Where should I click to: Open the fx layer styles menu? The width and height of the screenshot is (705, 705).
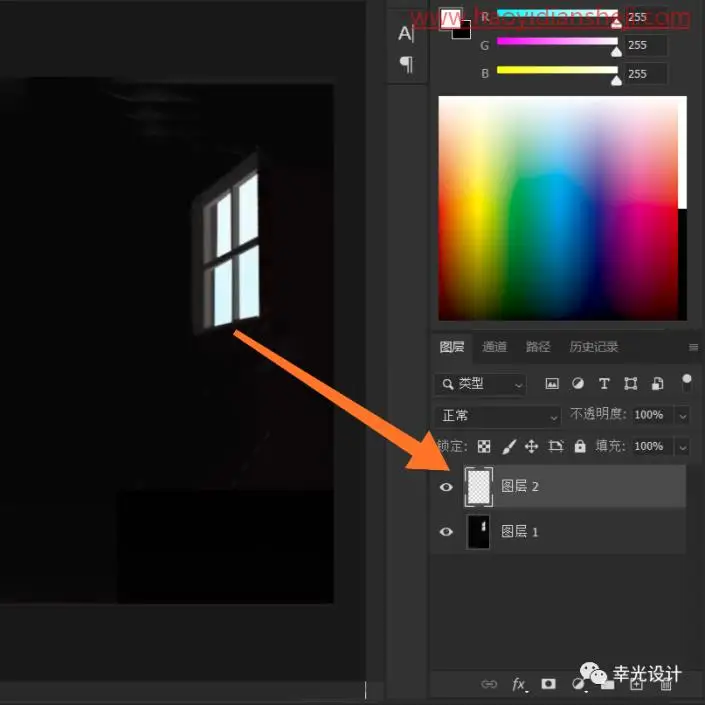point(519,685)
